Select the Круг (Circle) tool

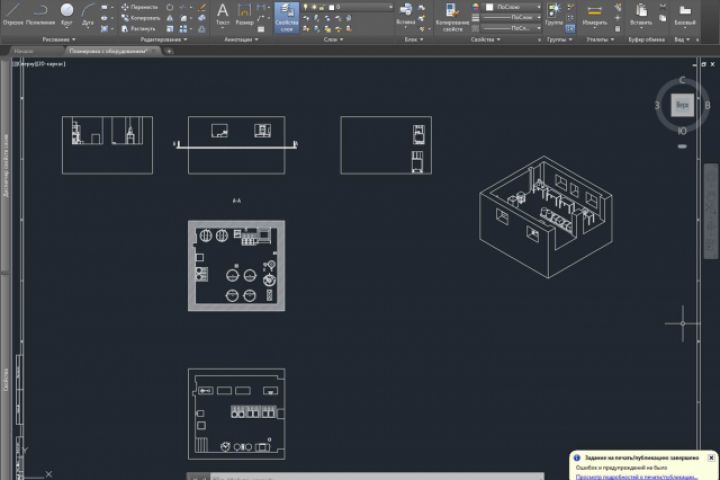tap(67, 14)
